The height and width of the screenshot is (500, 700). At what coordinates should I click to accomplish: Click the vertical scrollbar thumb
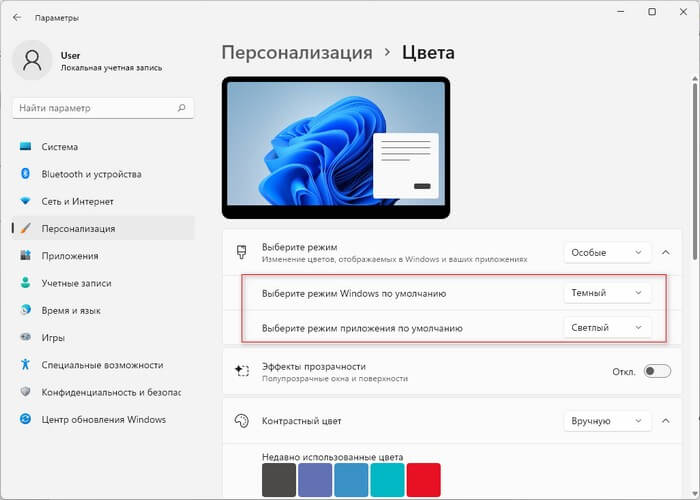click(695, 170)
